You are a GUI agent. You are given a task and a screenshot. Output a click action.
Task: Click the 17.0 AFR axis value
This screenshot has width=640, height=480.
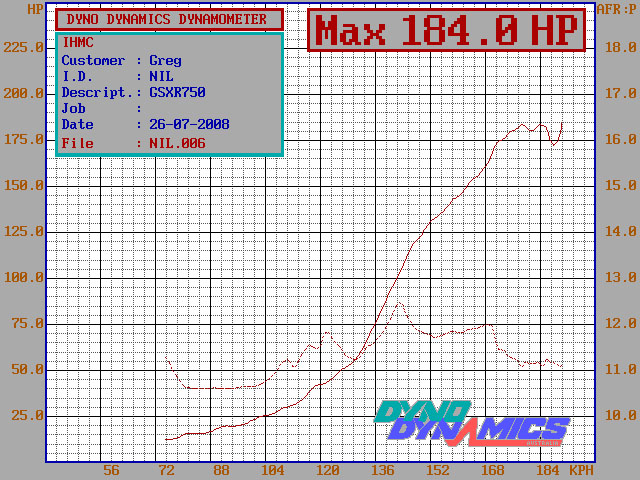pyautogui.click(x=620, y=93)
